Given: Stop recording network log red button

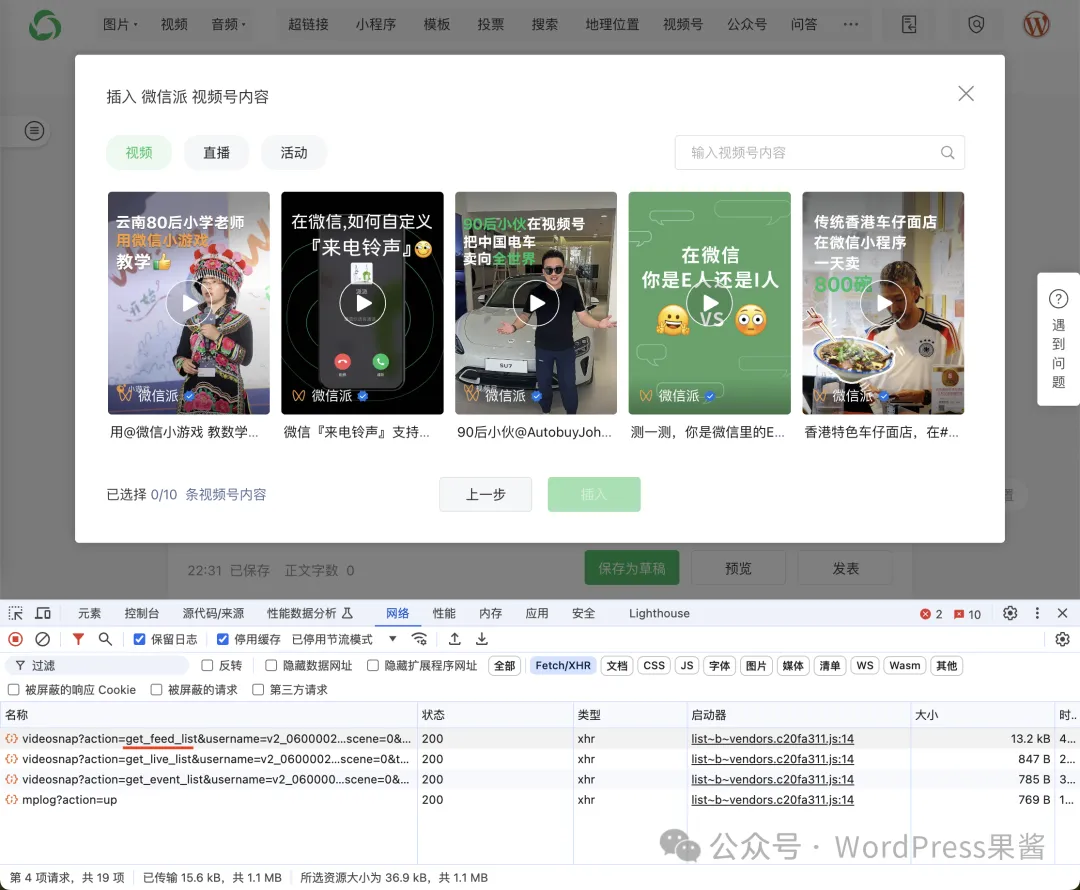Looking at the screenshot, I should click(15, 639).
